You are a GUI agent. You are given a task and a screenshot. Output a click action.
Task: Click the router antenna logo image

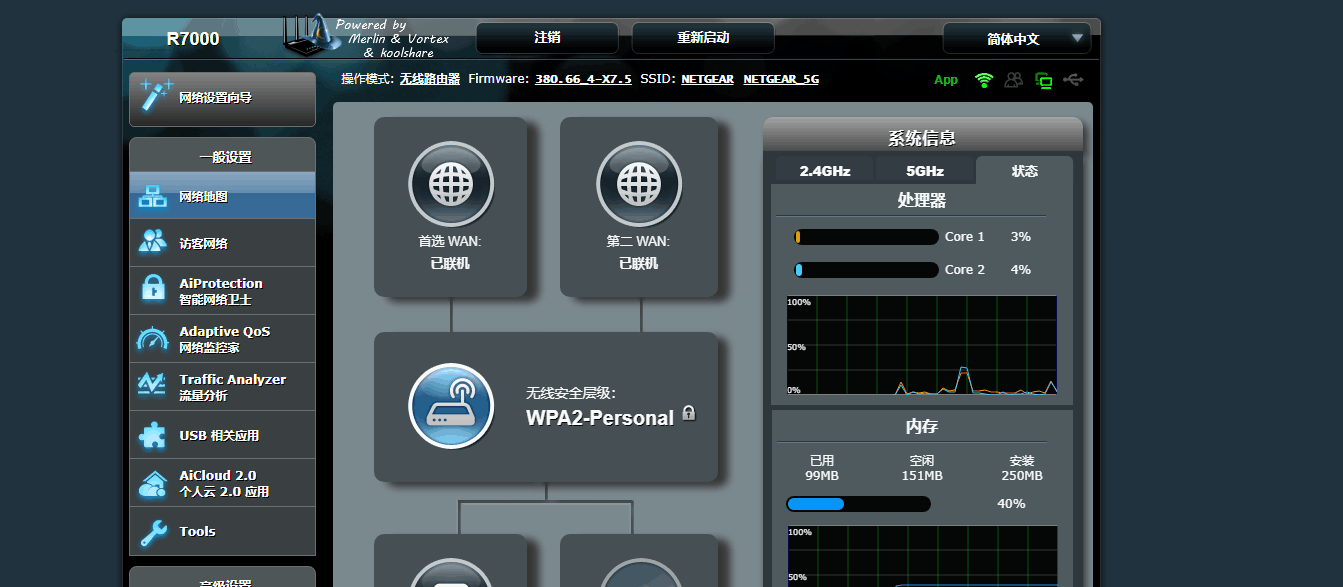click(310, 36)
